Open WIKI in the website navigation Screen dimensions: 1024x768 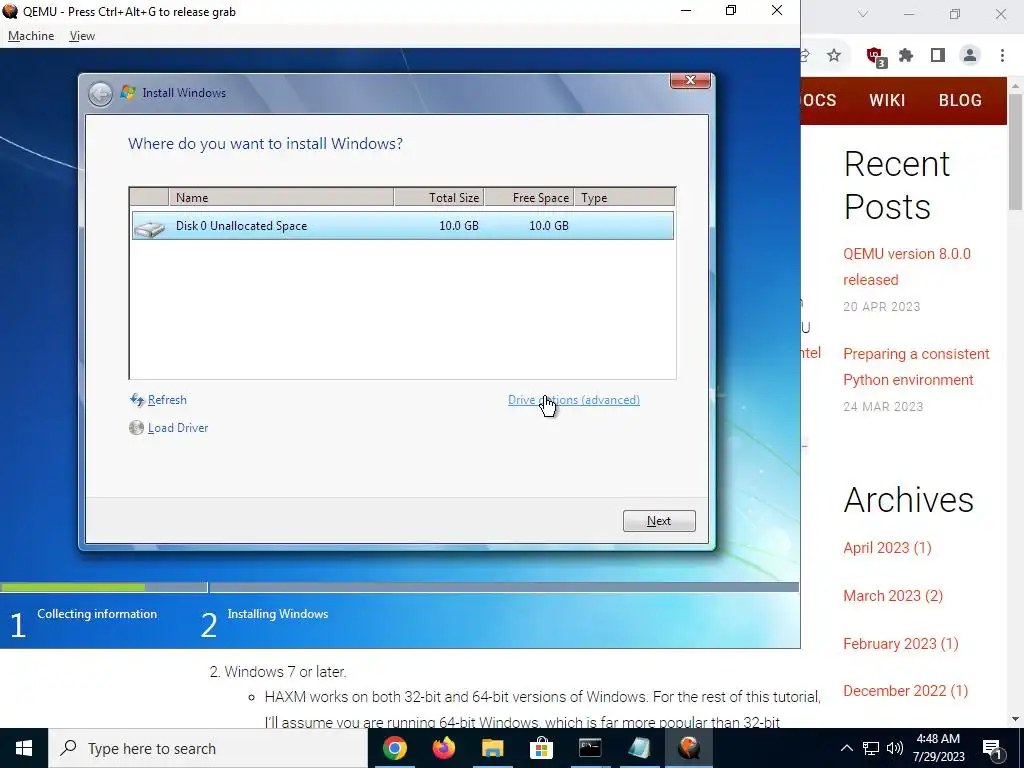pyautogui.click(x=887, y=100)
